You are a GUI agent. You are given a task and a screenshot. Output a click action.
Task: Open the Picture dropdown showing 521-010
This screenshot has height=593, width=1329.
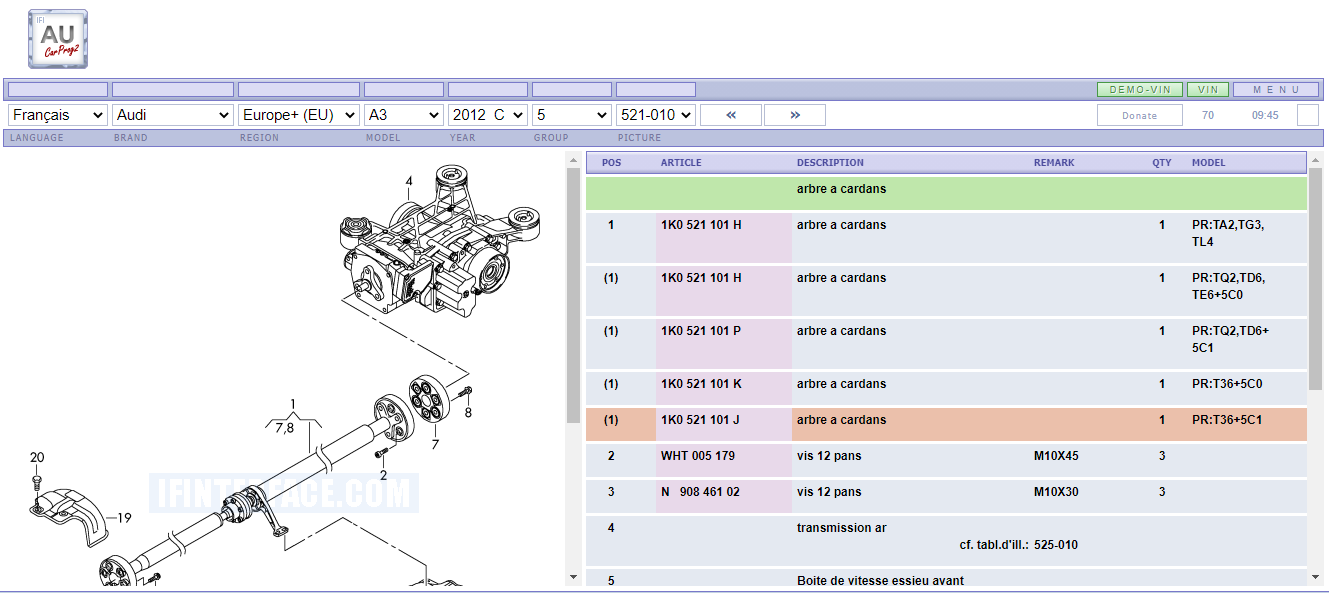(x=655, y=115)
